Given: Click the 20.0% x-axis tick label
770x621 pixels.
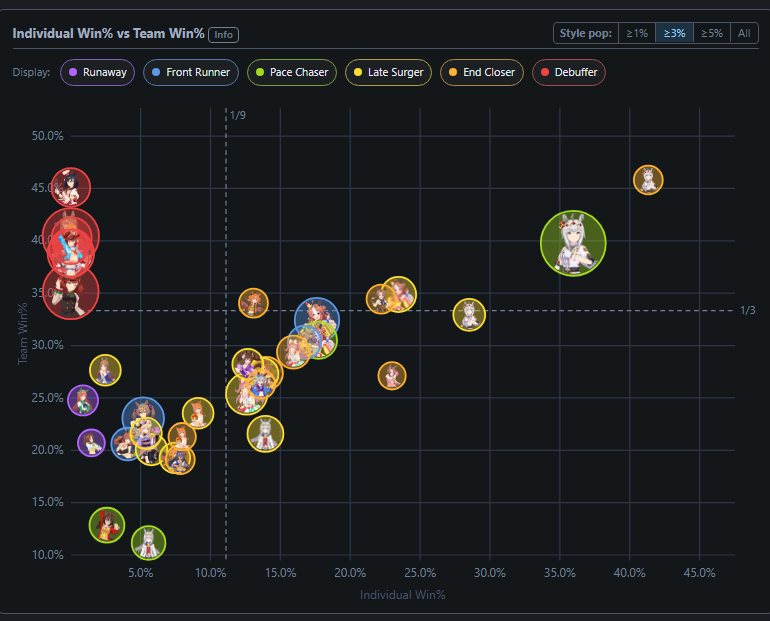Looking at the screenshot, I should tap(350, 573).
